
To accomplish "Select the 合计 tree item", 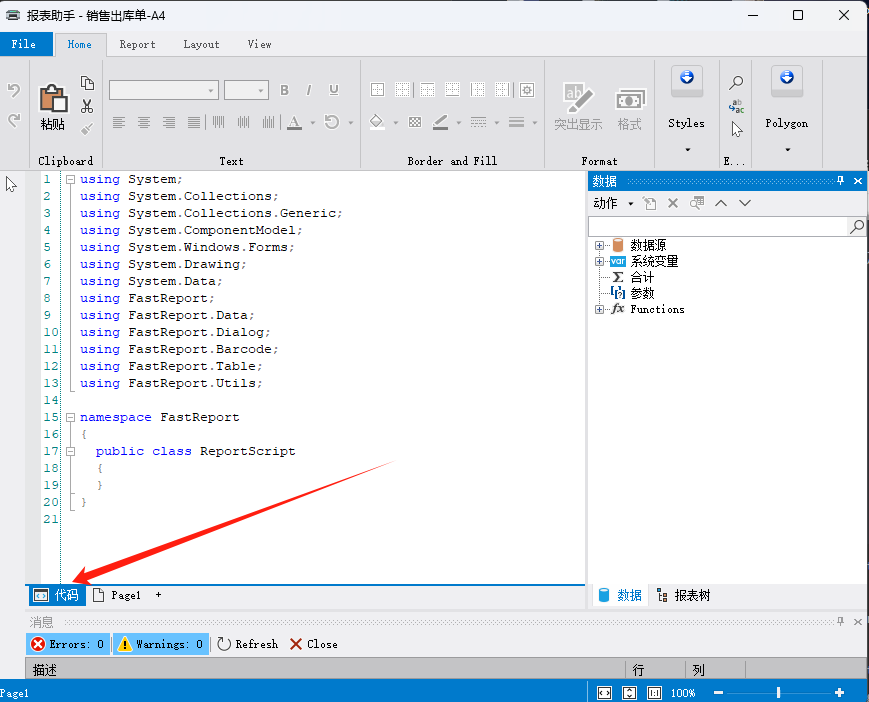I will click(x=642, y=278).
